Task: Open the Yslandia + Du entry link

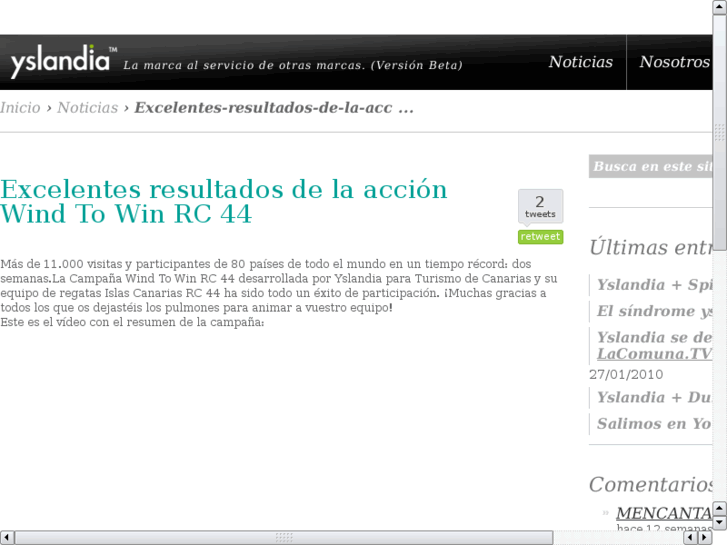Action: (x=654, y=398)
